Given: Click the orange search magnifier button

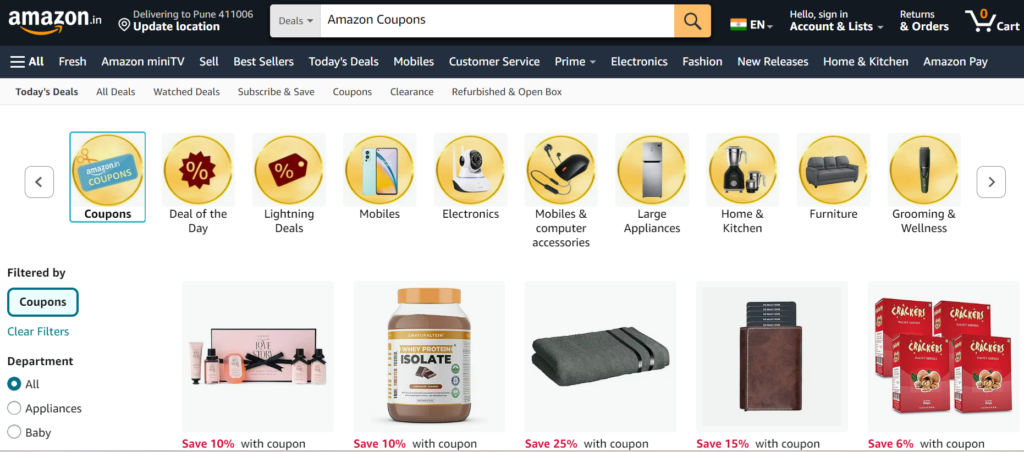Looking at the screenshot, I should point(692,21).
